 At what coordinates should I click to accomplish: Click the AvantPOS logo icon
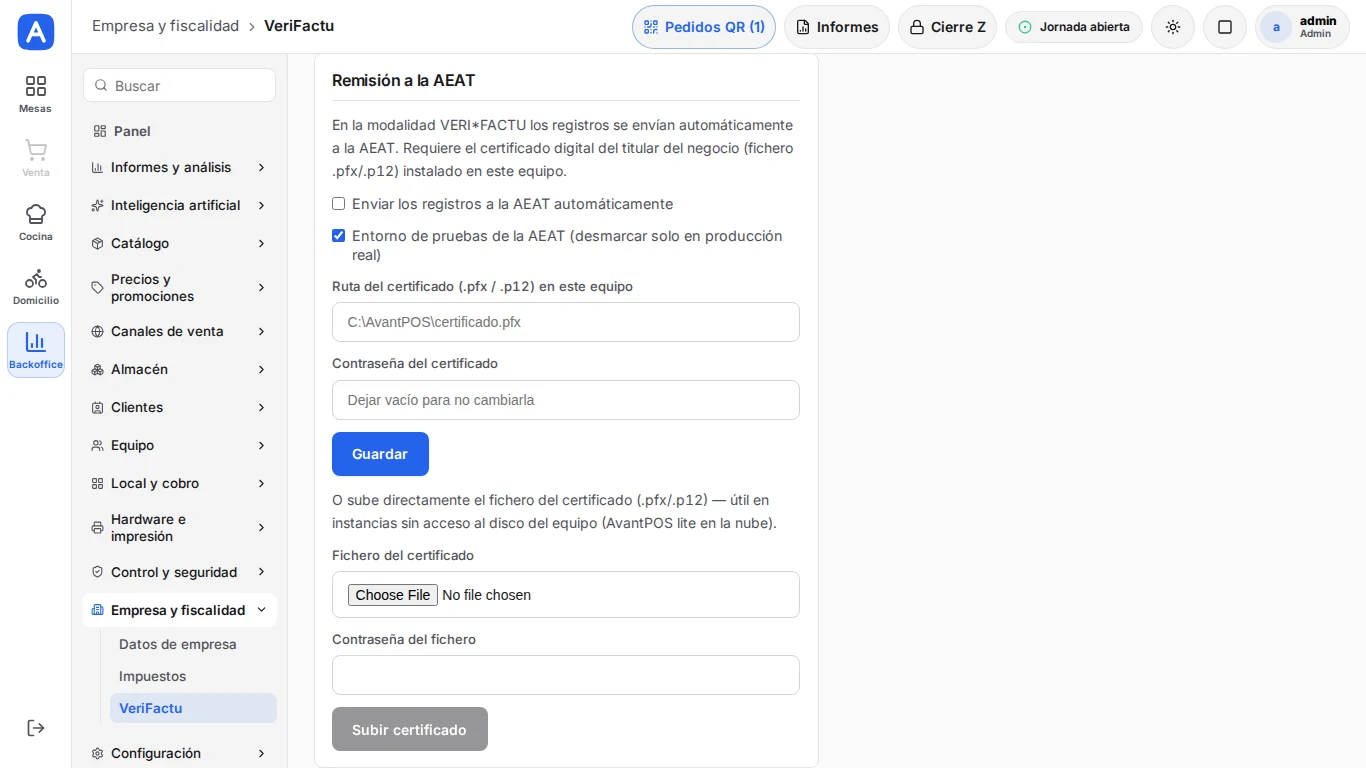point(36,32)
